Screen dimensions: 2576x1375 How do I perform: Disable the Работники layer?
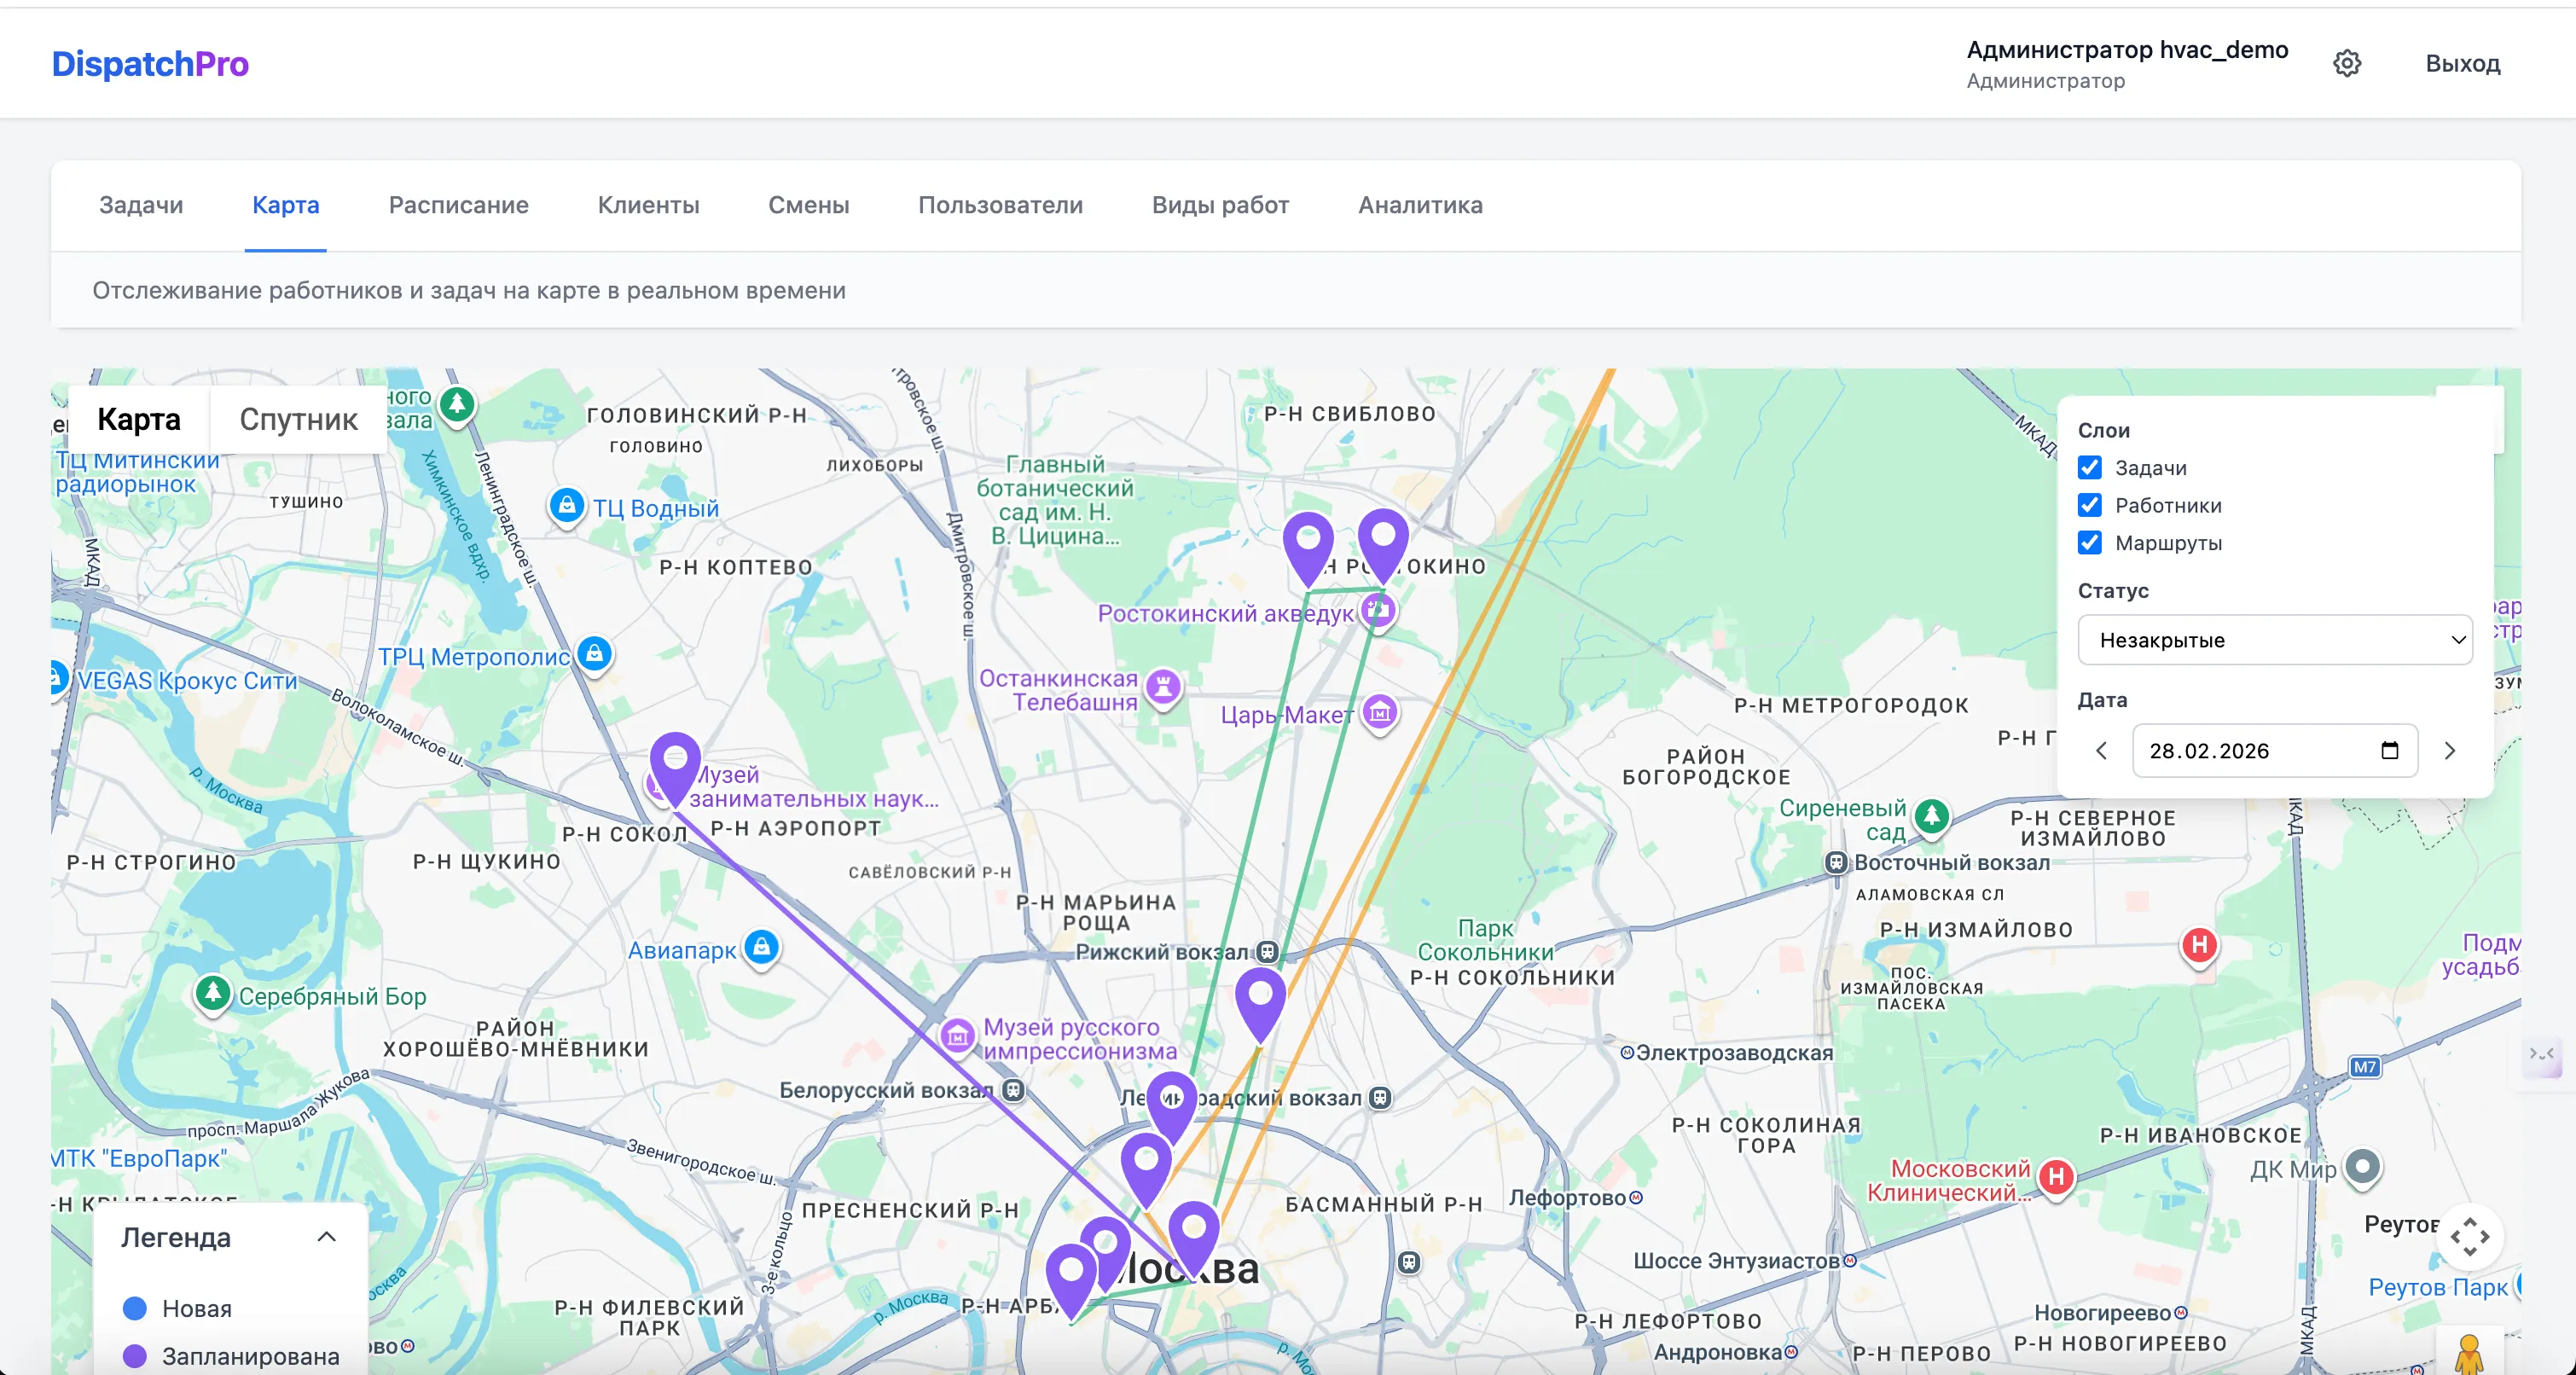click(x=2089, y=505)
